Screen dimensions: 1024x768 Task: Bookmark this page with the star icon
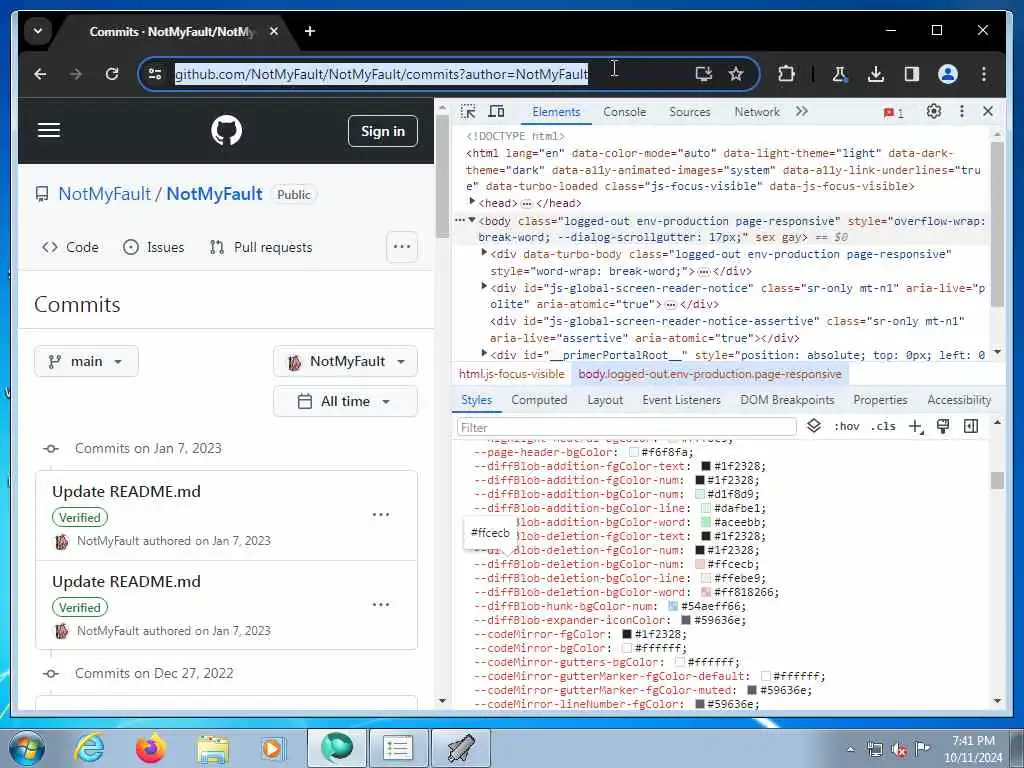pos(736,74)
